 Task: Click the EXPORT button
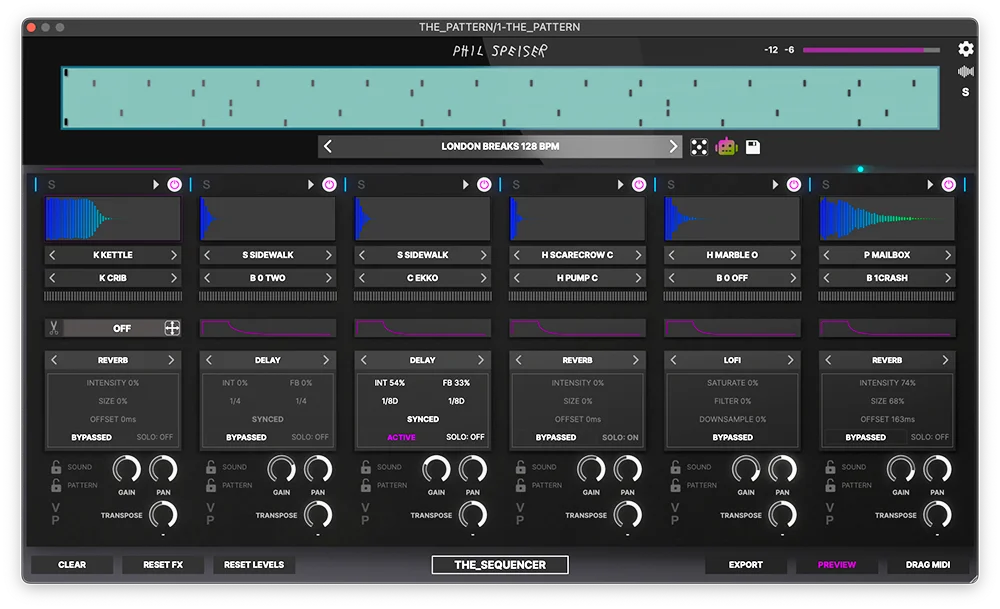point(745,565)
